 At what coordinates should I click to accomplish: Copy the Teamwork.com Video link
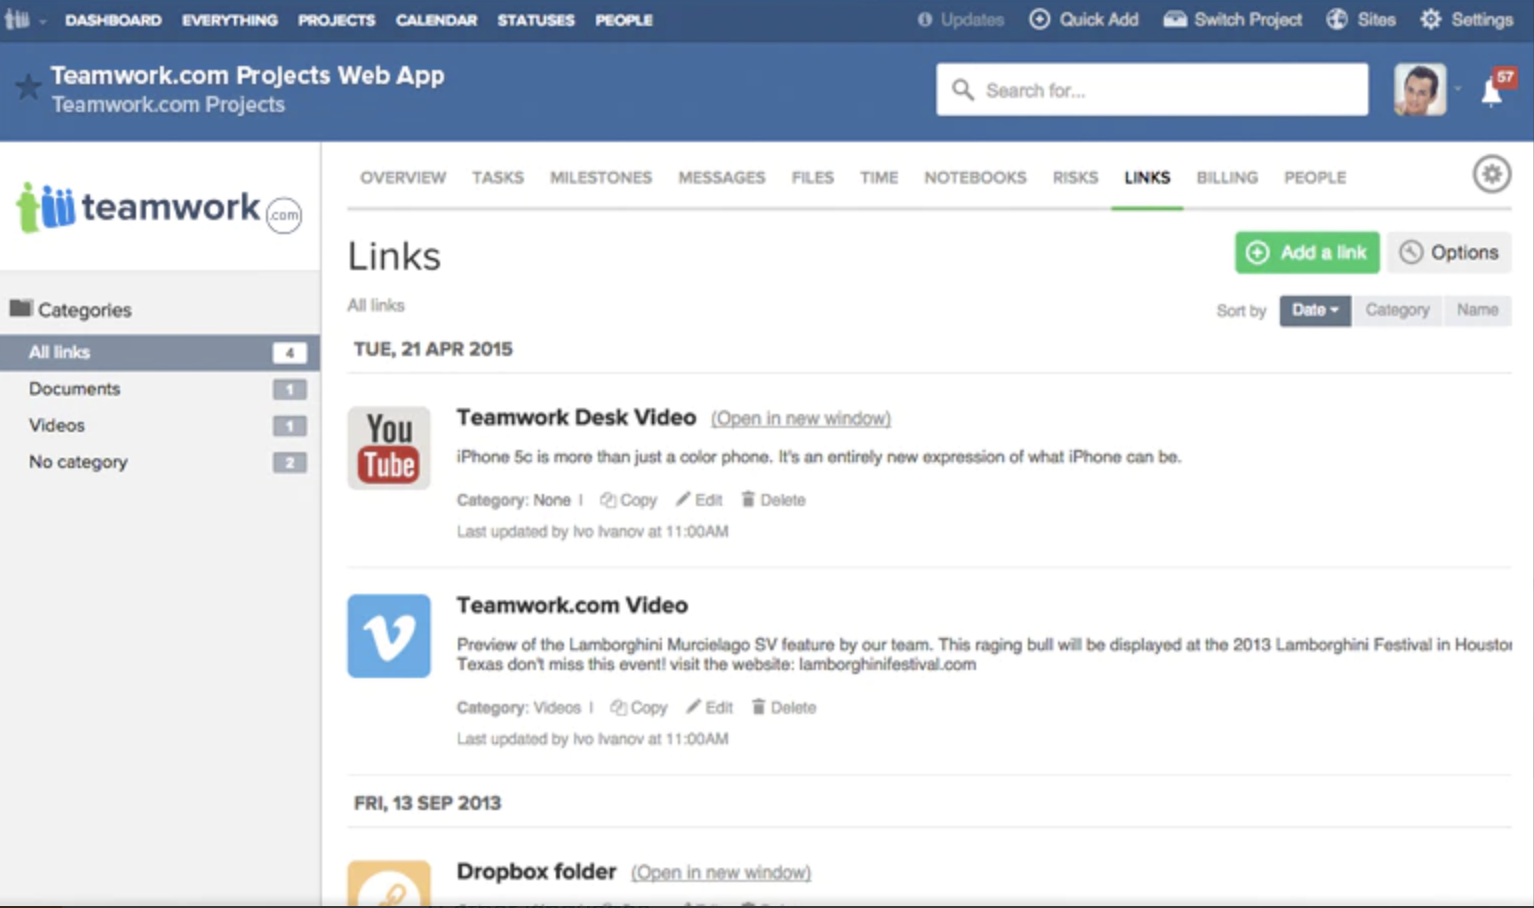click(639, 707)
